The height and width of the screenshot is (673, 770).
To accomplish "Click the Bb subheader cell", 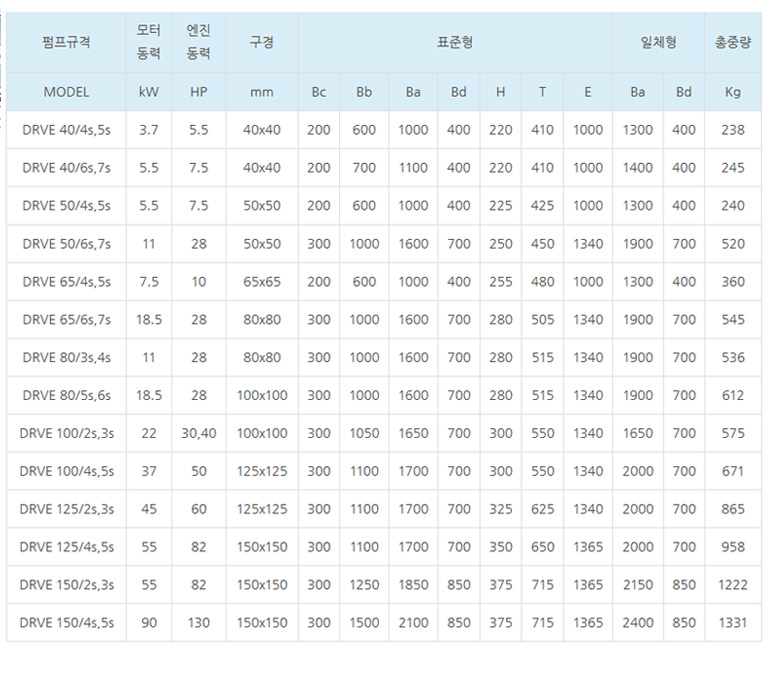I will click(x=364, y=92).
